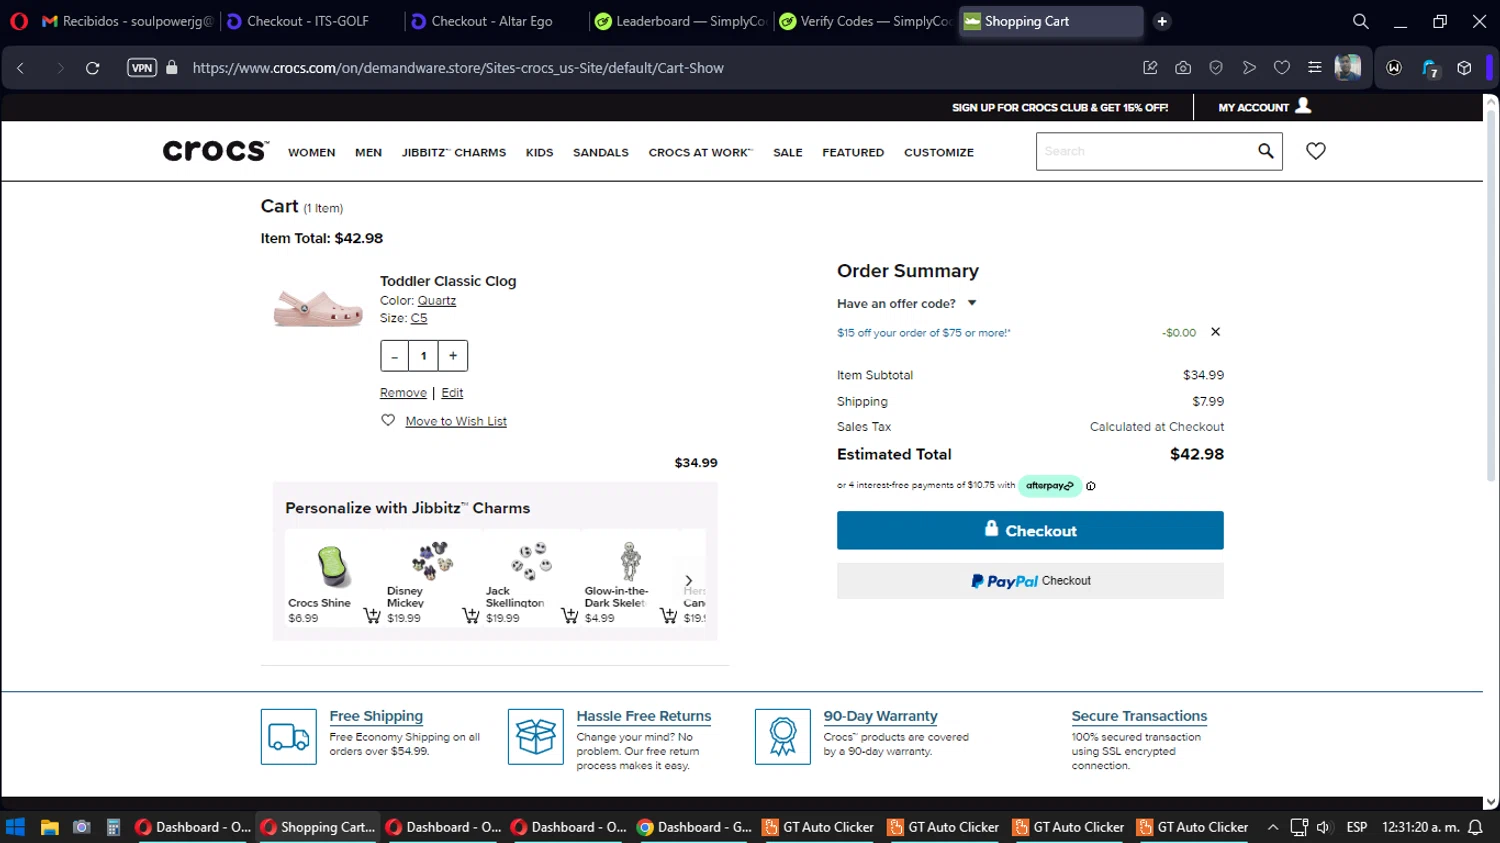Open Calculator from taskbar

113,827
